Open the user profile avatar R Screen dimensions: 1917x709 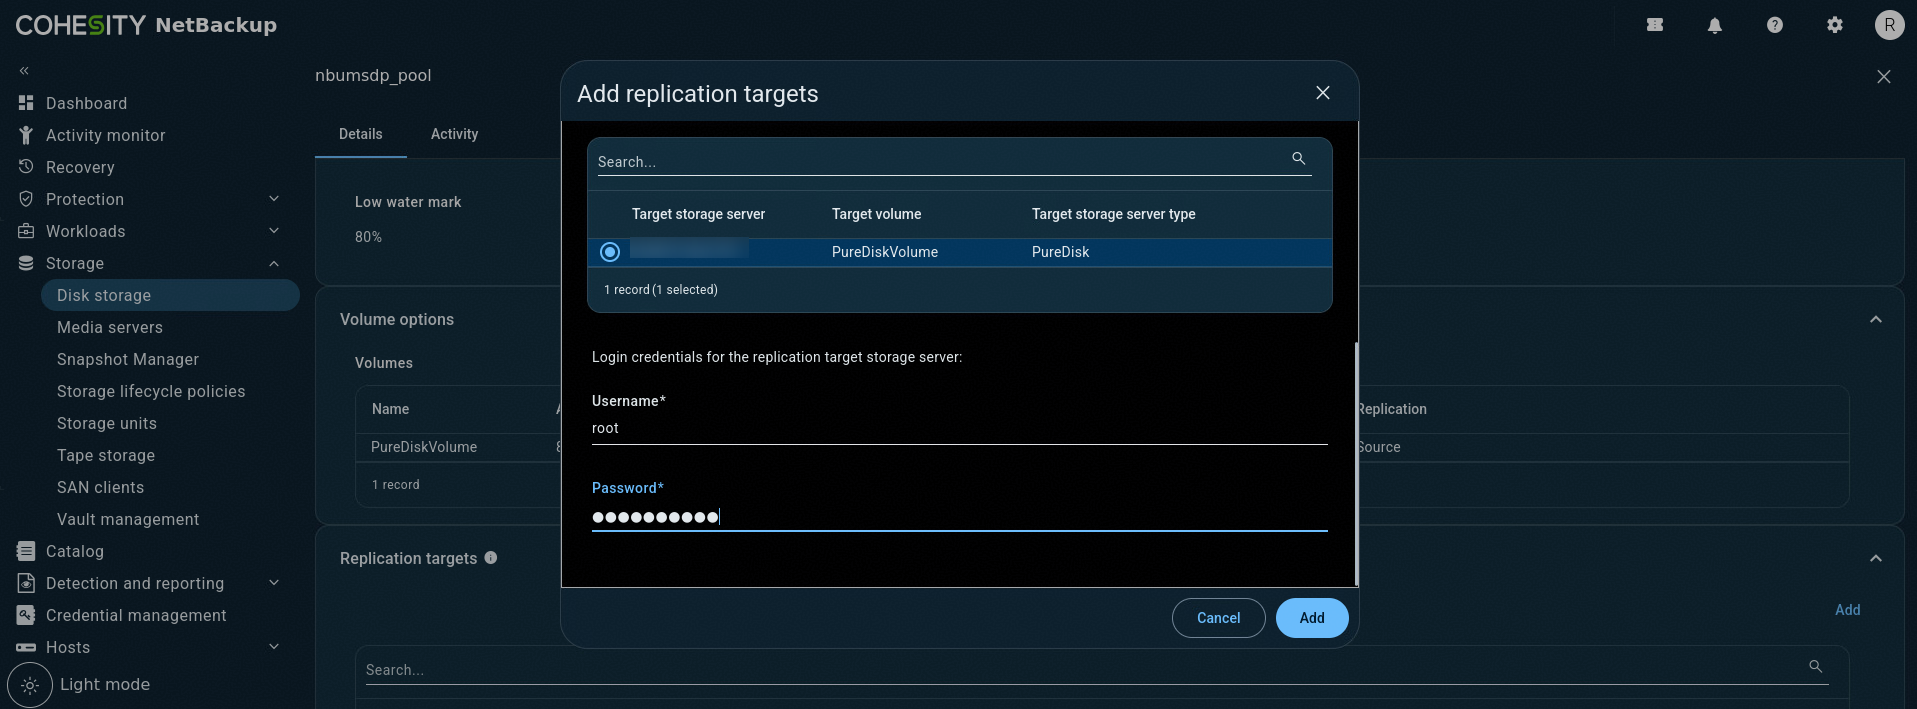(x=1889, y=25)
